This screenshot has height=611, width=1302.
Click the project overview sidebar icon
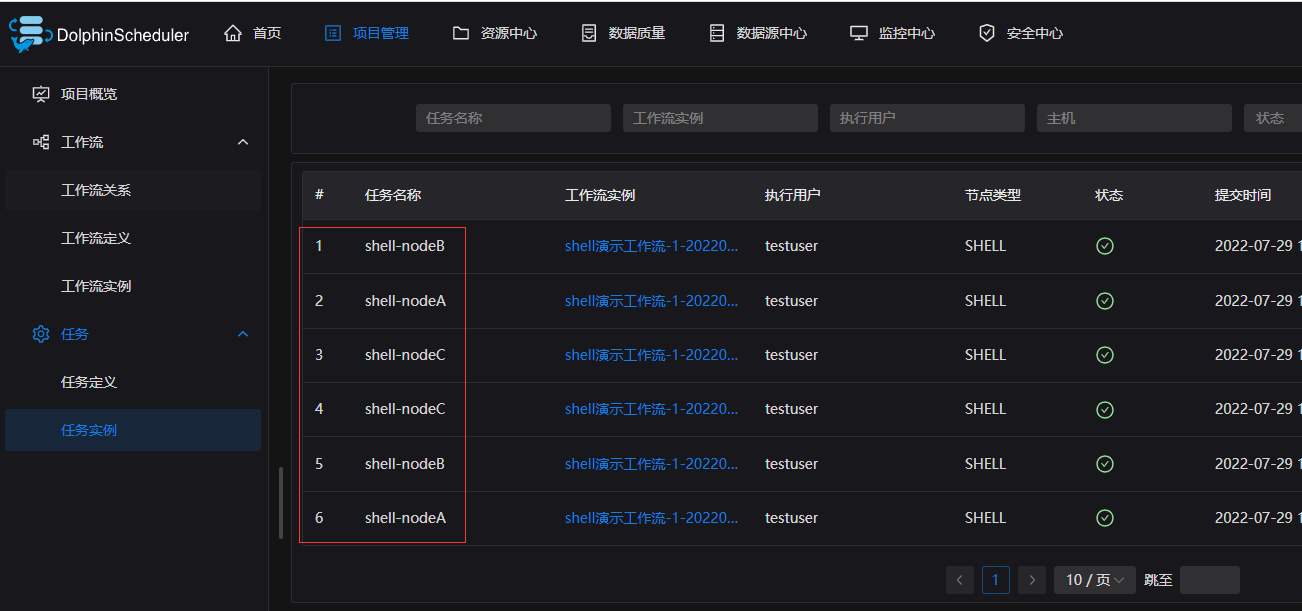[41, 94]
